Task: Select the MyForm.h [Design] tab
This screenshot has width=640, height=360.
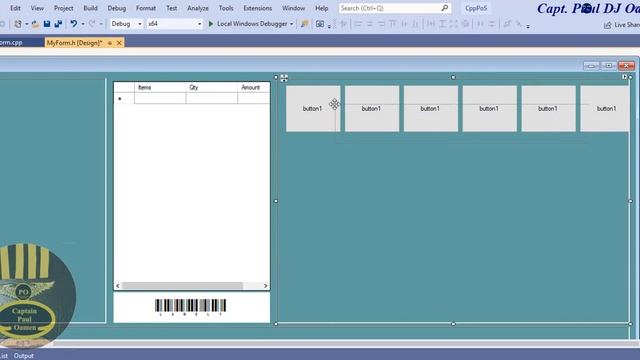Action: pos(74,42)
